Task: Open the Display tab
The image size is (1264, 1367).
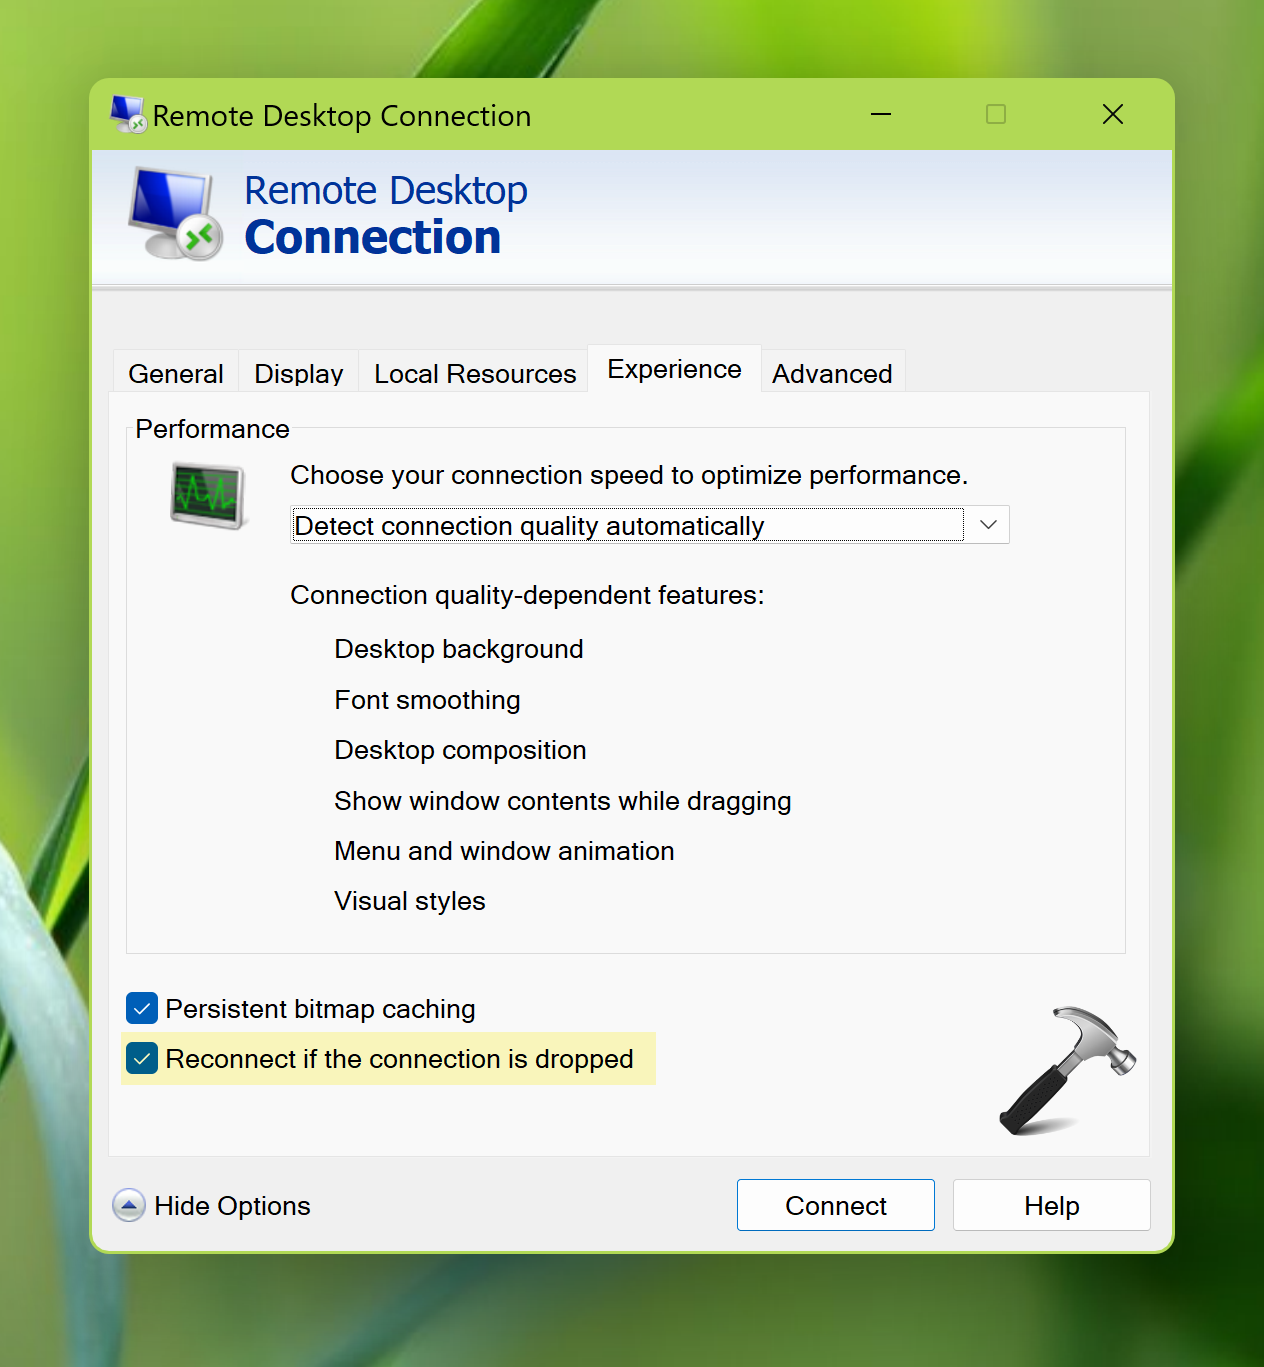Action: [x=299, y=373]
